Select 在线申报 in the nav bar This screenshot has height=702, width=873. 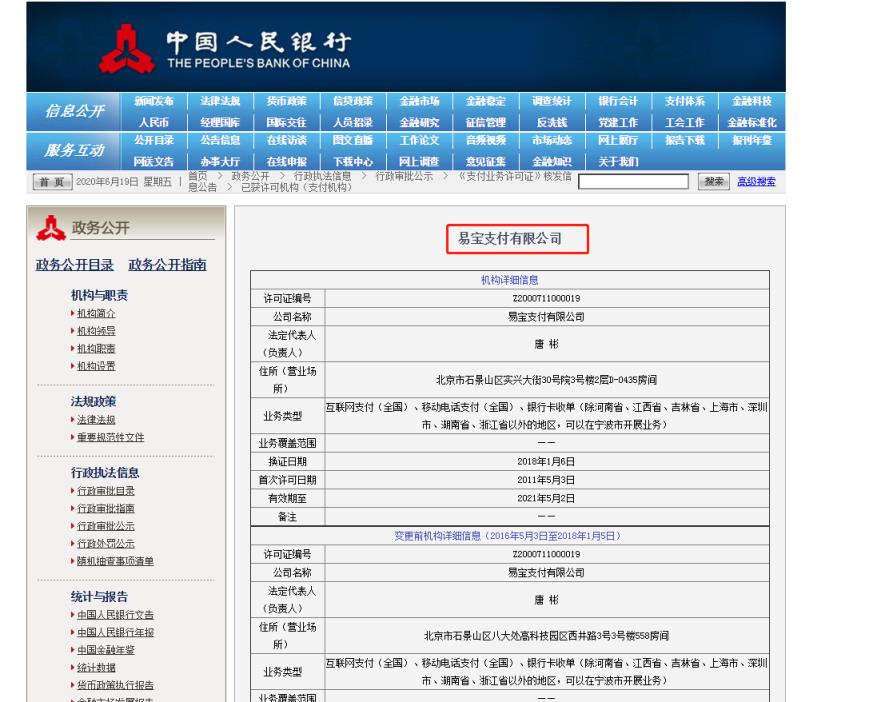coord(286,161)
